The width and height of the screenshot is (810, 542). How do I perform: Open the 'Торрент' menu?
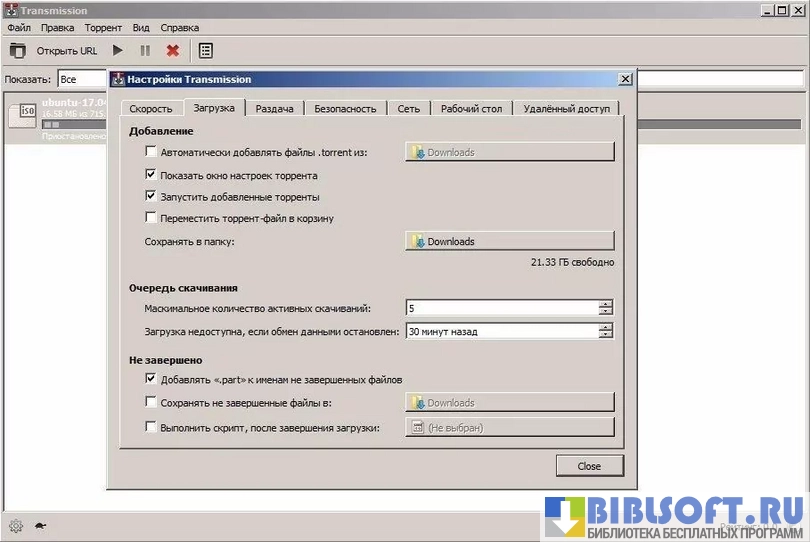[x=103, y=29]
